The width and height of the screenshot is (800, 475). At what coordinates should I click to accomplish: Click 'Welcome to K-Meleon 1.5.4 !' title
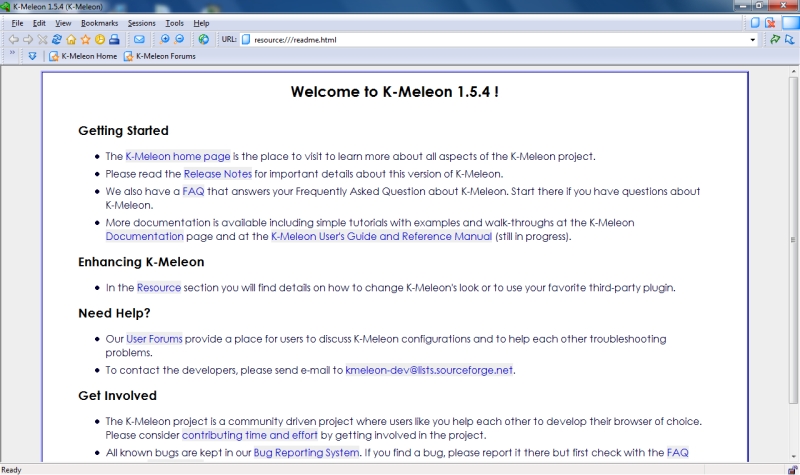[394, 92]
